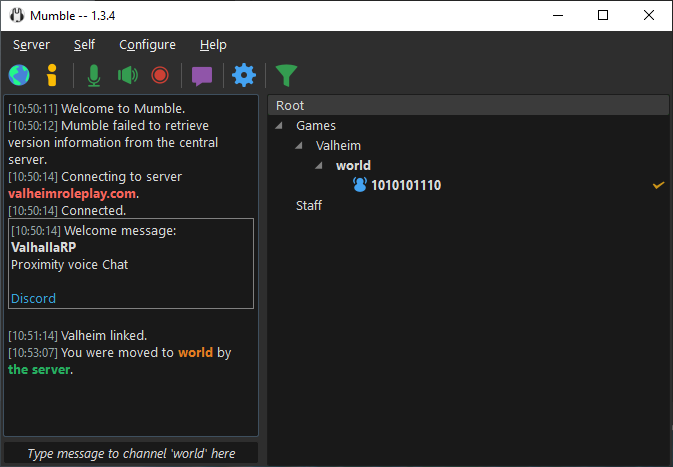673x467 pixels.
Task: Open the Discord link in welcome message
Action: 33,298
